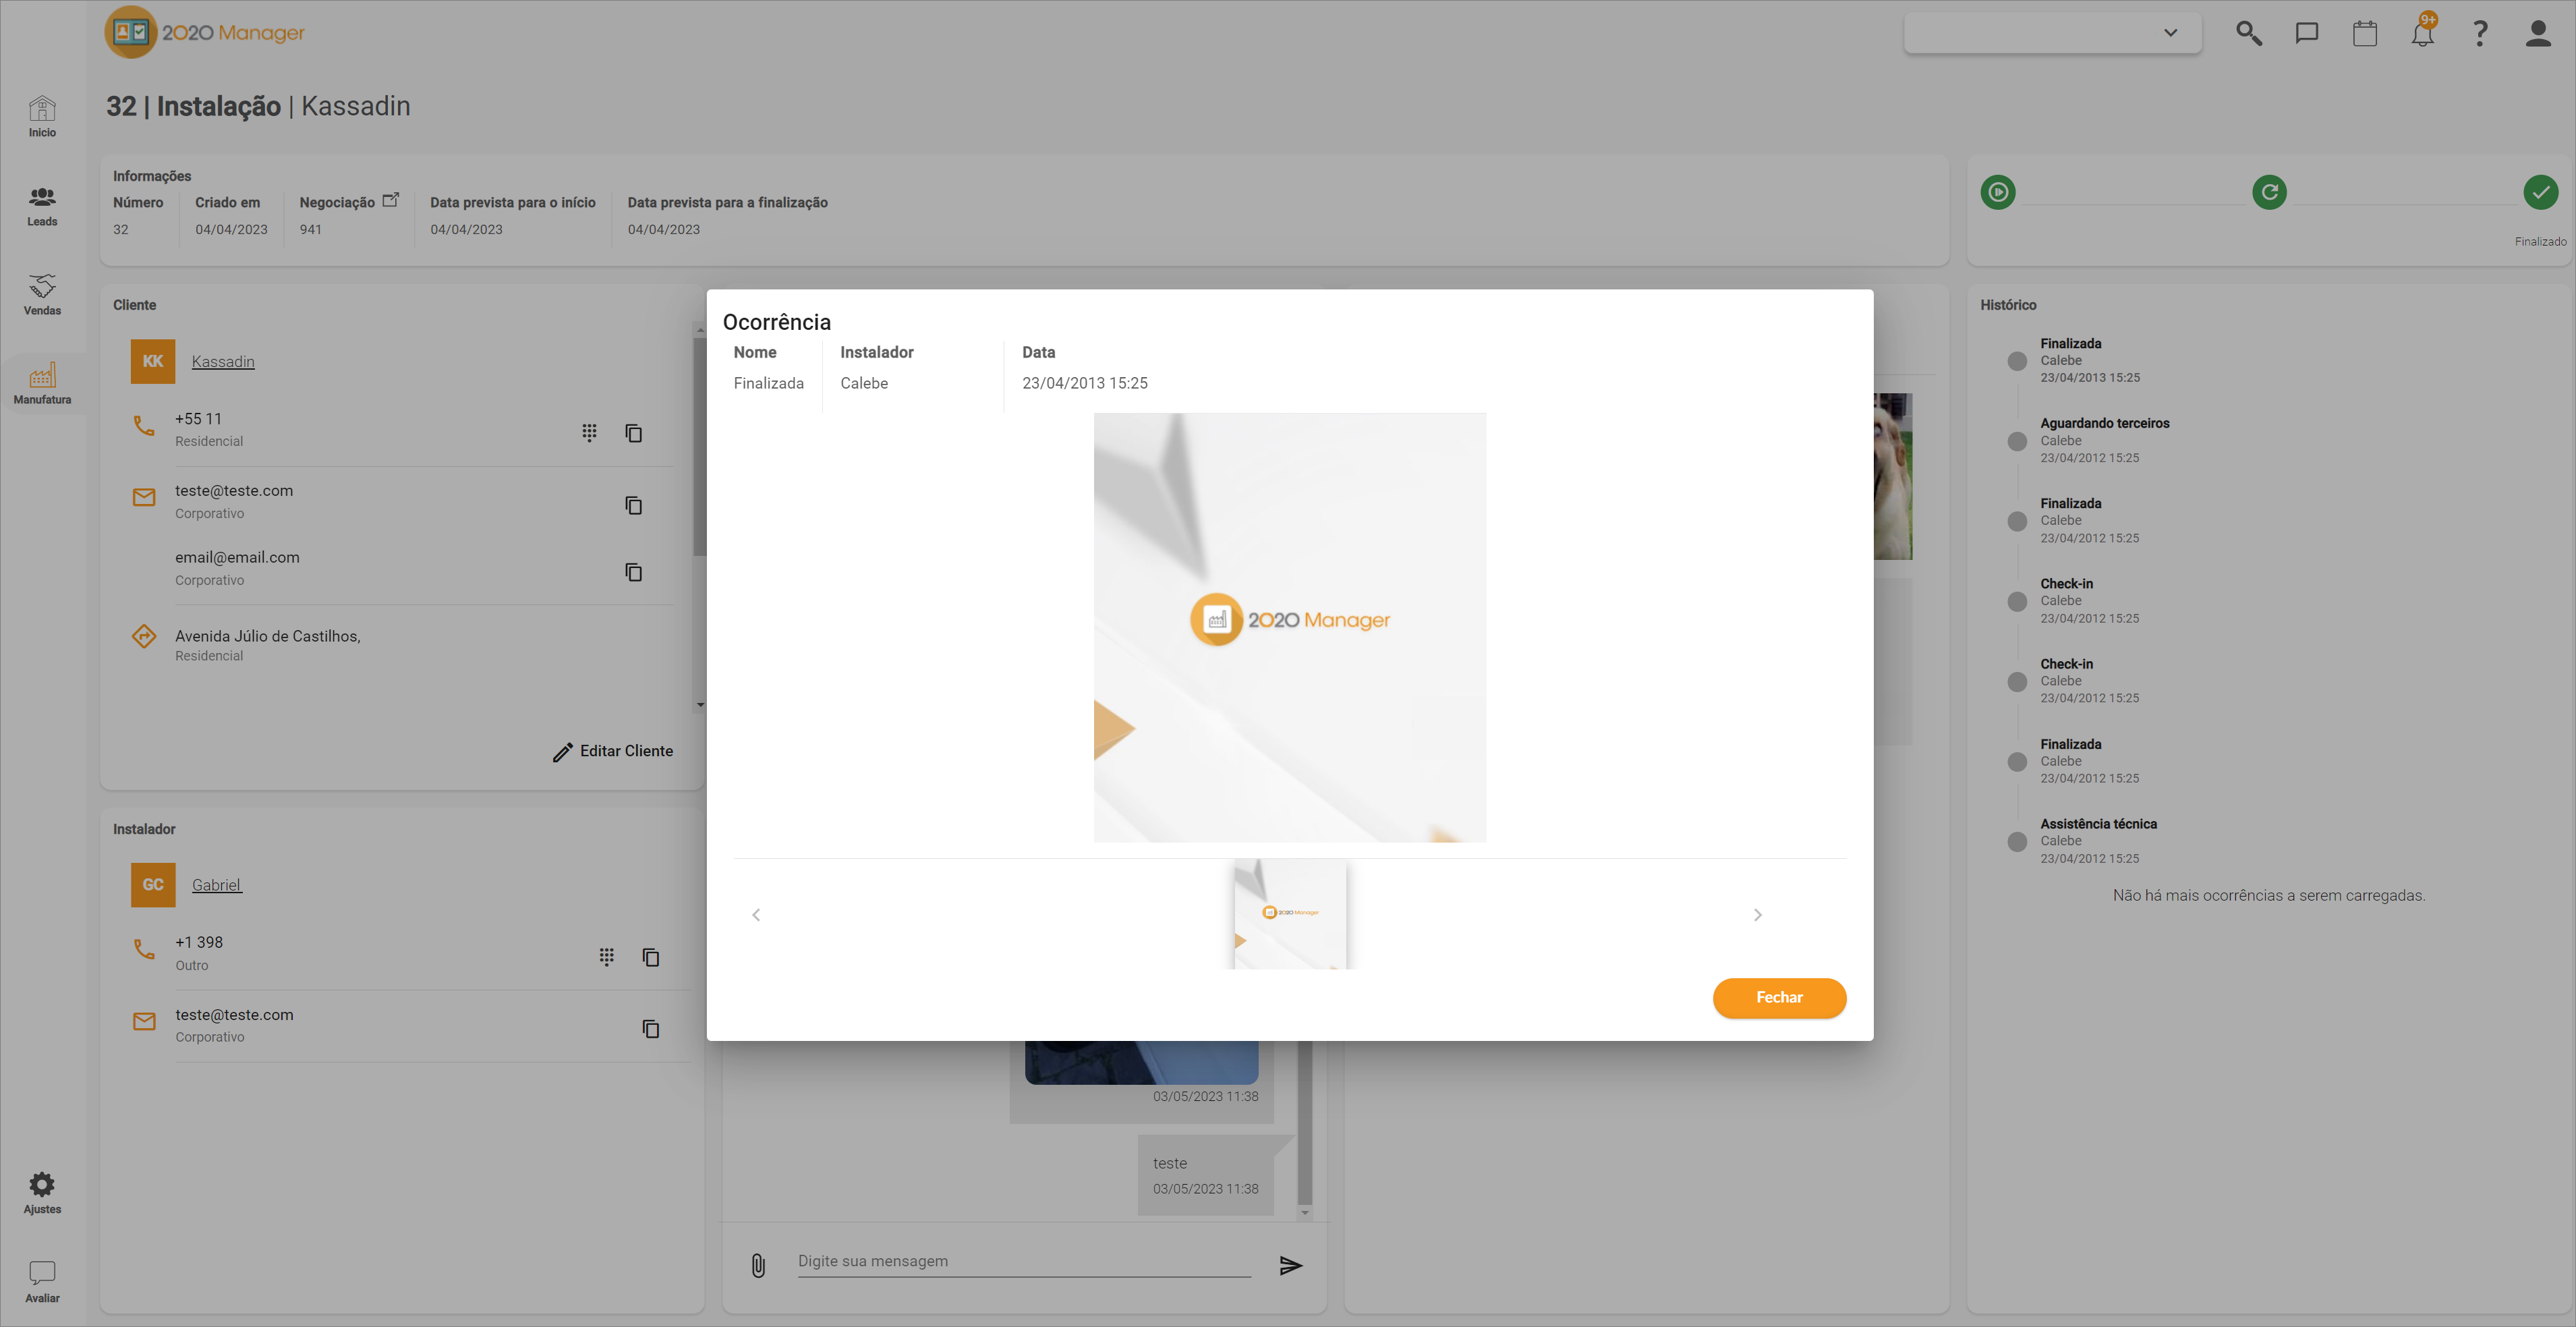
Task: Click the large 2020 Manager preview image
Action: (1289, 627)
